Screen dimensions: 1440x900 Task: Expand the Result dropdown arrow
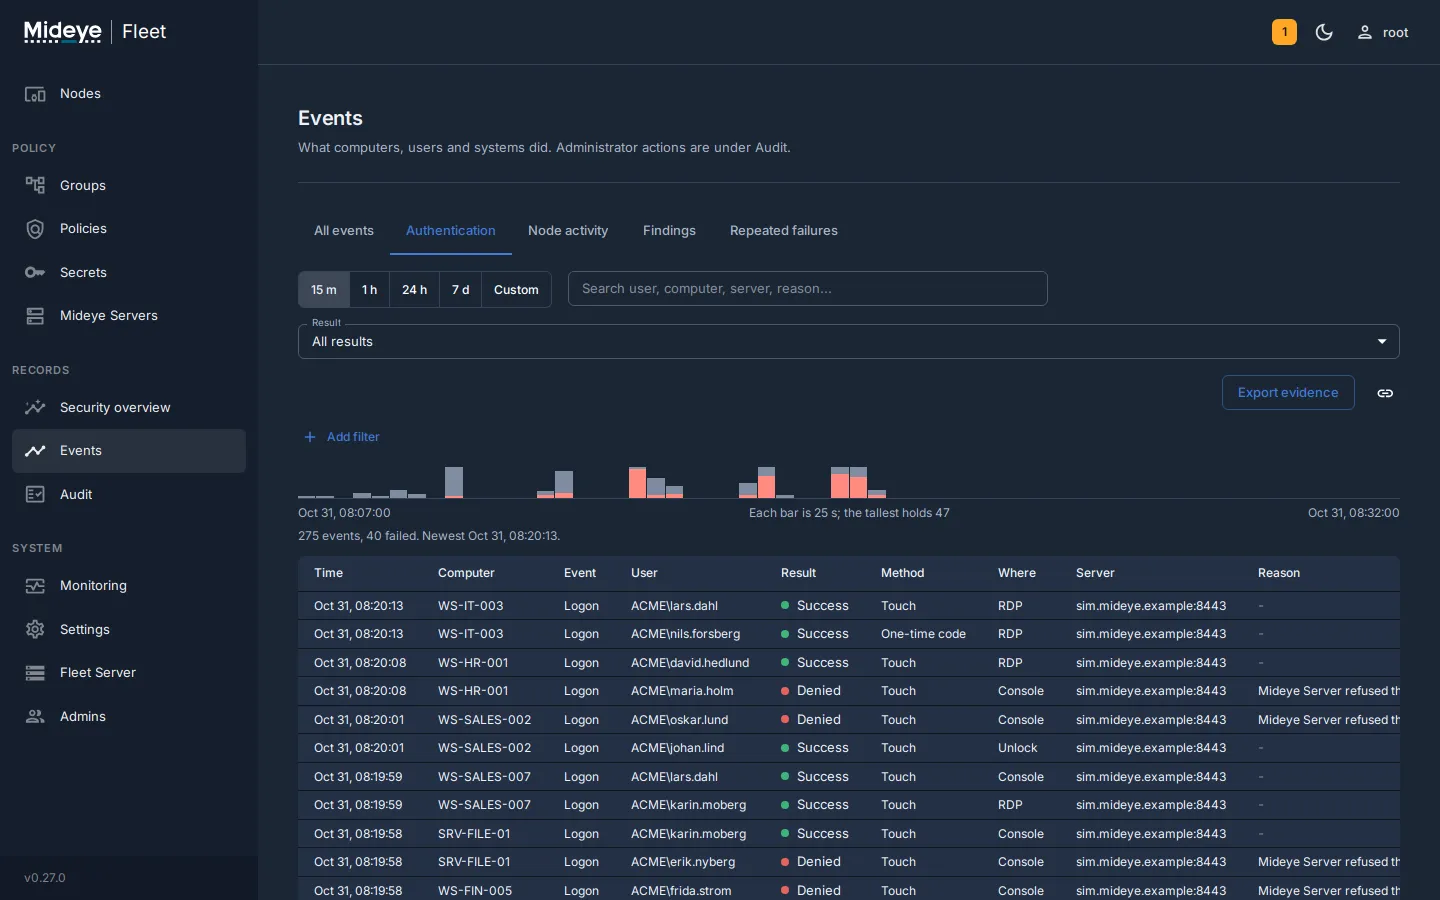coord(1382,342)
